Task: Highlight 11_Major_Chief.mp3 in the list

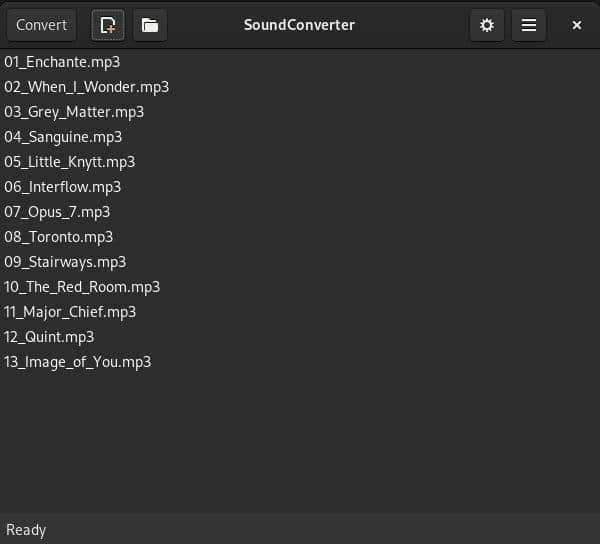Action: click(70, 312)
